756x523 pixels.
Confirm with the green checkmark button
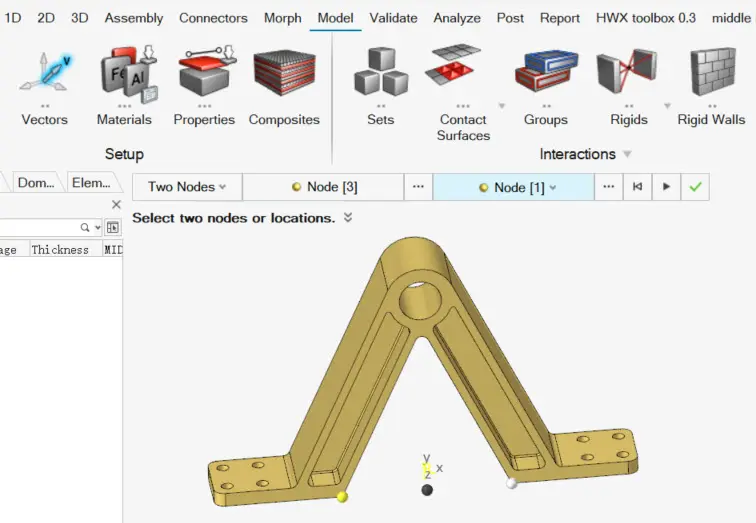695,187
